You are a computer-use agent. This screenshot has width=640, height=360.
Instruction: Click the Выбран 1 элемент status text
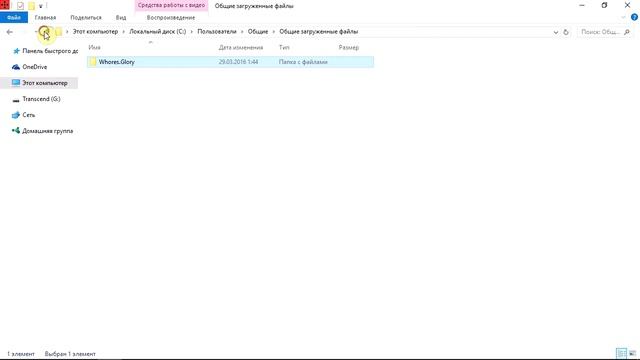click(70, 354)
